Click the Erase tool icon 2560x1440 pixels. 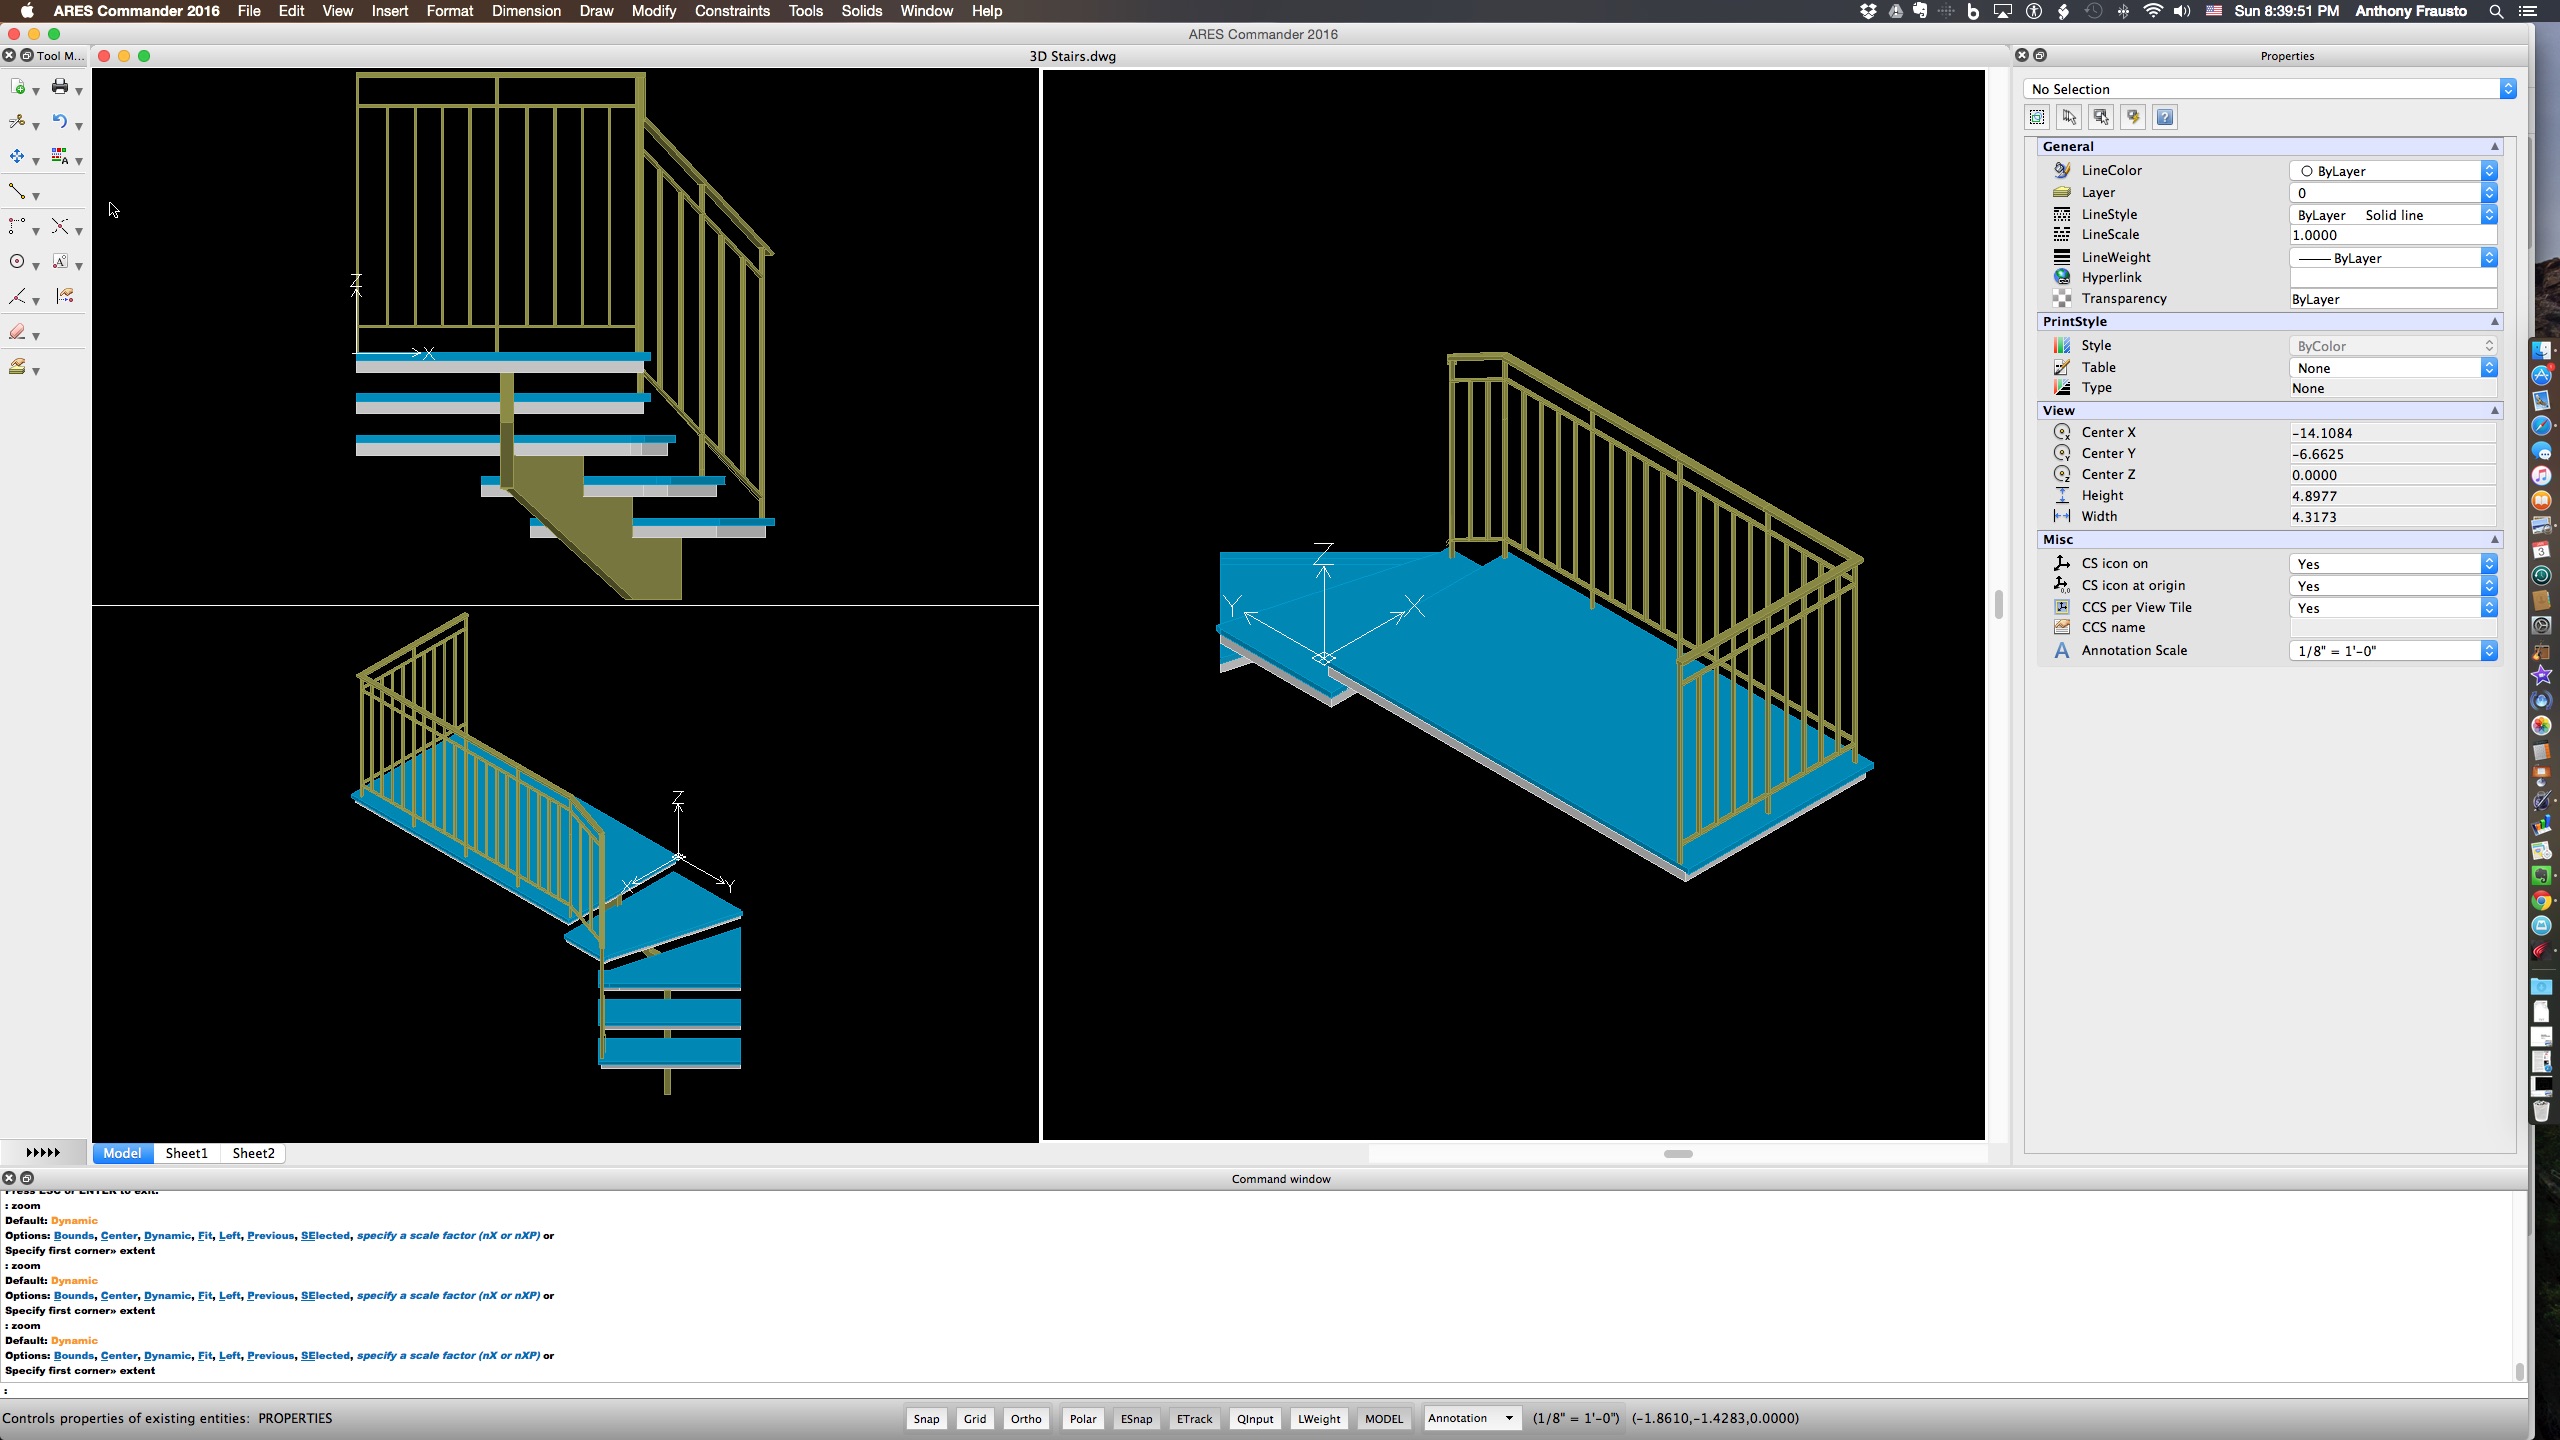tap(17, 332)
